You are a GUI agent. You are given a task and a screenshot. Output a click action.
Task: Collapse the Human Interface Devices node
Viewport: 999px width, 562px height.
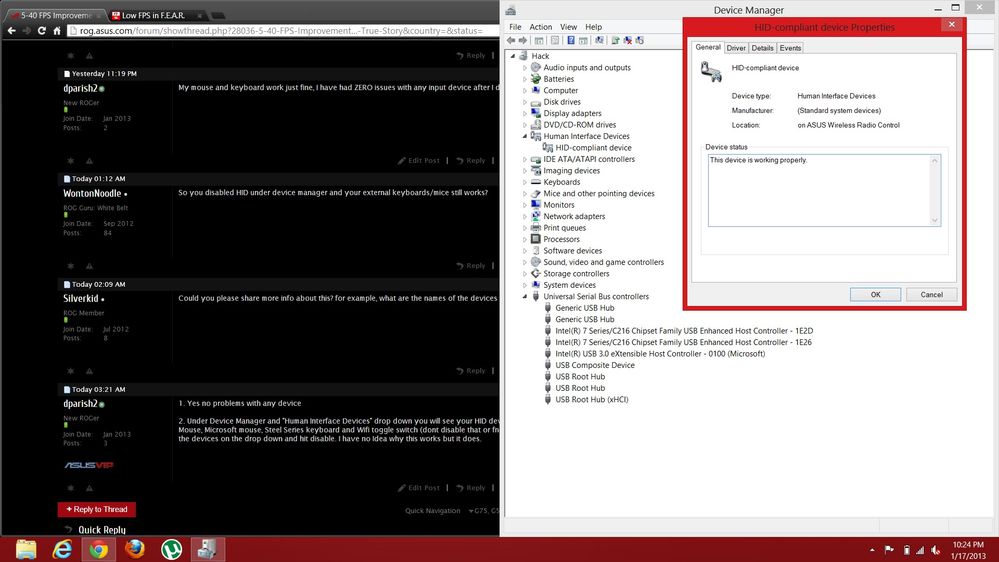525,136
